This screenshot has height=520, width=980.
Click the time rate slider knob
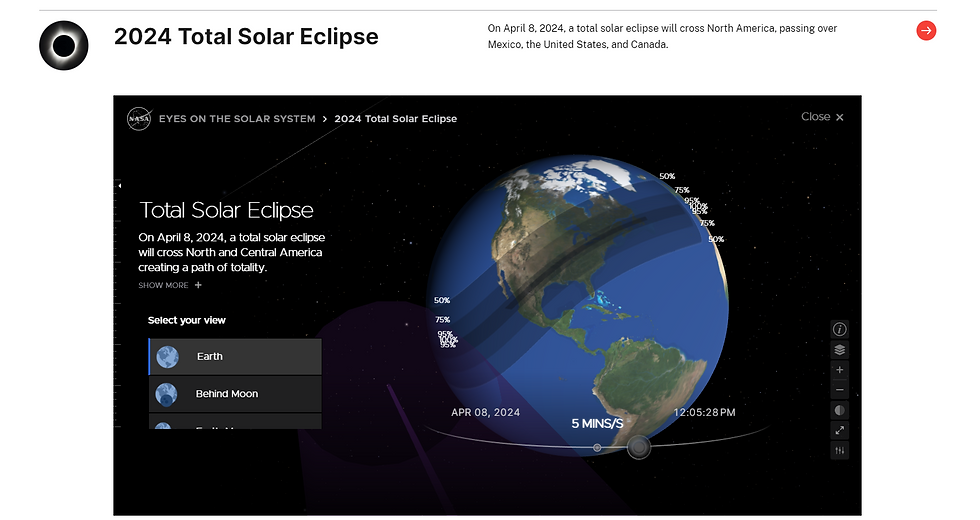638,447
